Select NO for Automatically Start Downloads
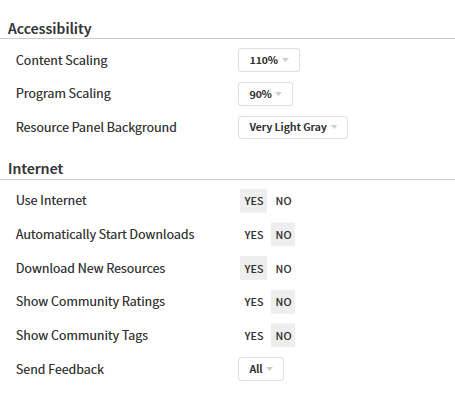Image resolution: width=455 pixels, height=394 pixels. tap(283, 235)
